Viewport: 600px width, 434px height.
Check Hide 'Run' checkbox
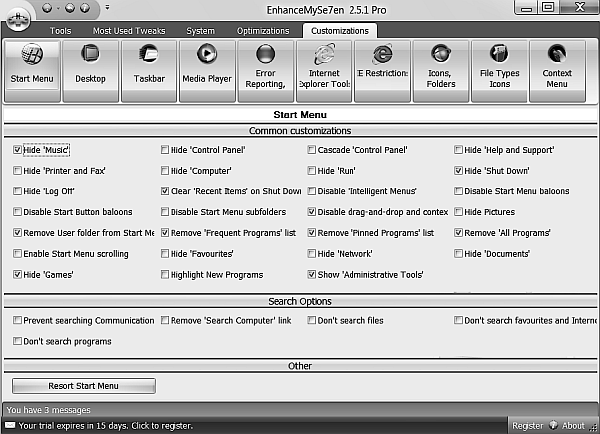311,171
